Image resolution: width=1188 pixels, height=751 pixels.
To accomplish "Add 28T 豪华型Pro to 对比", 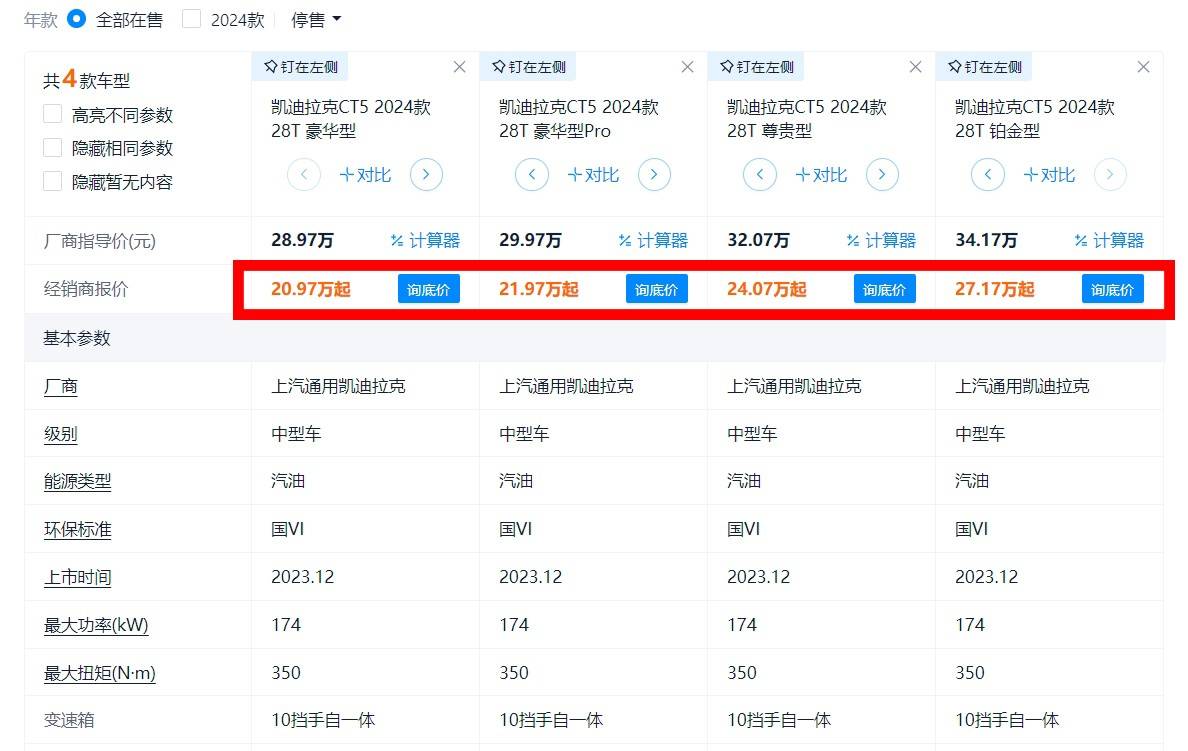I will tap(593, 175).
